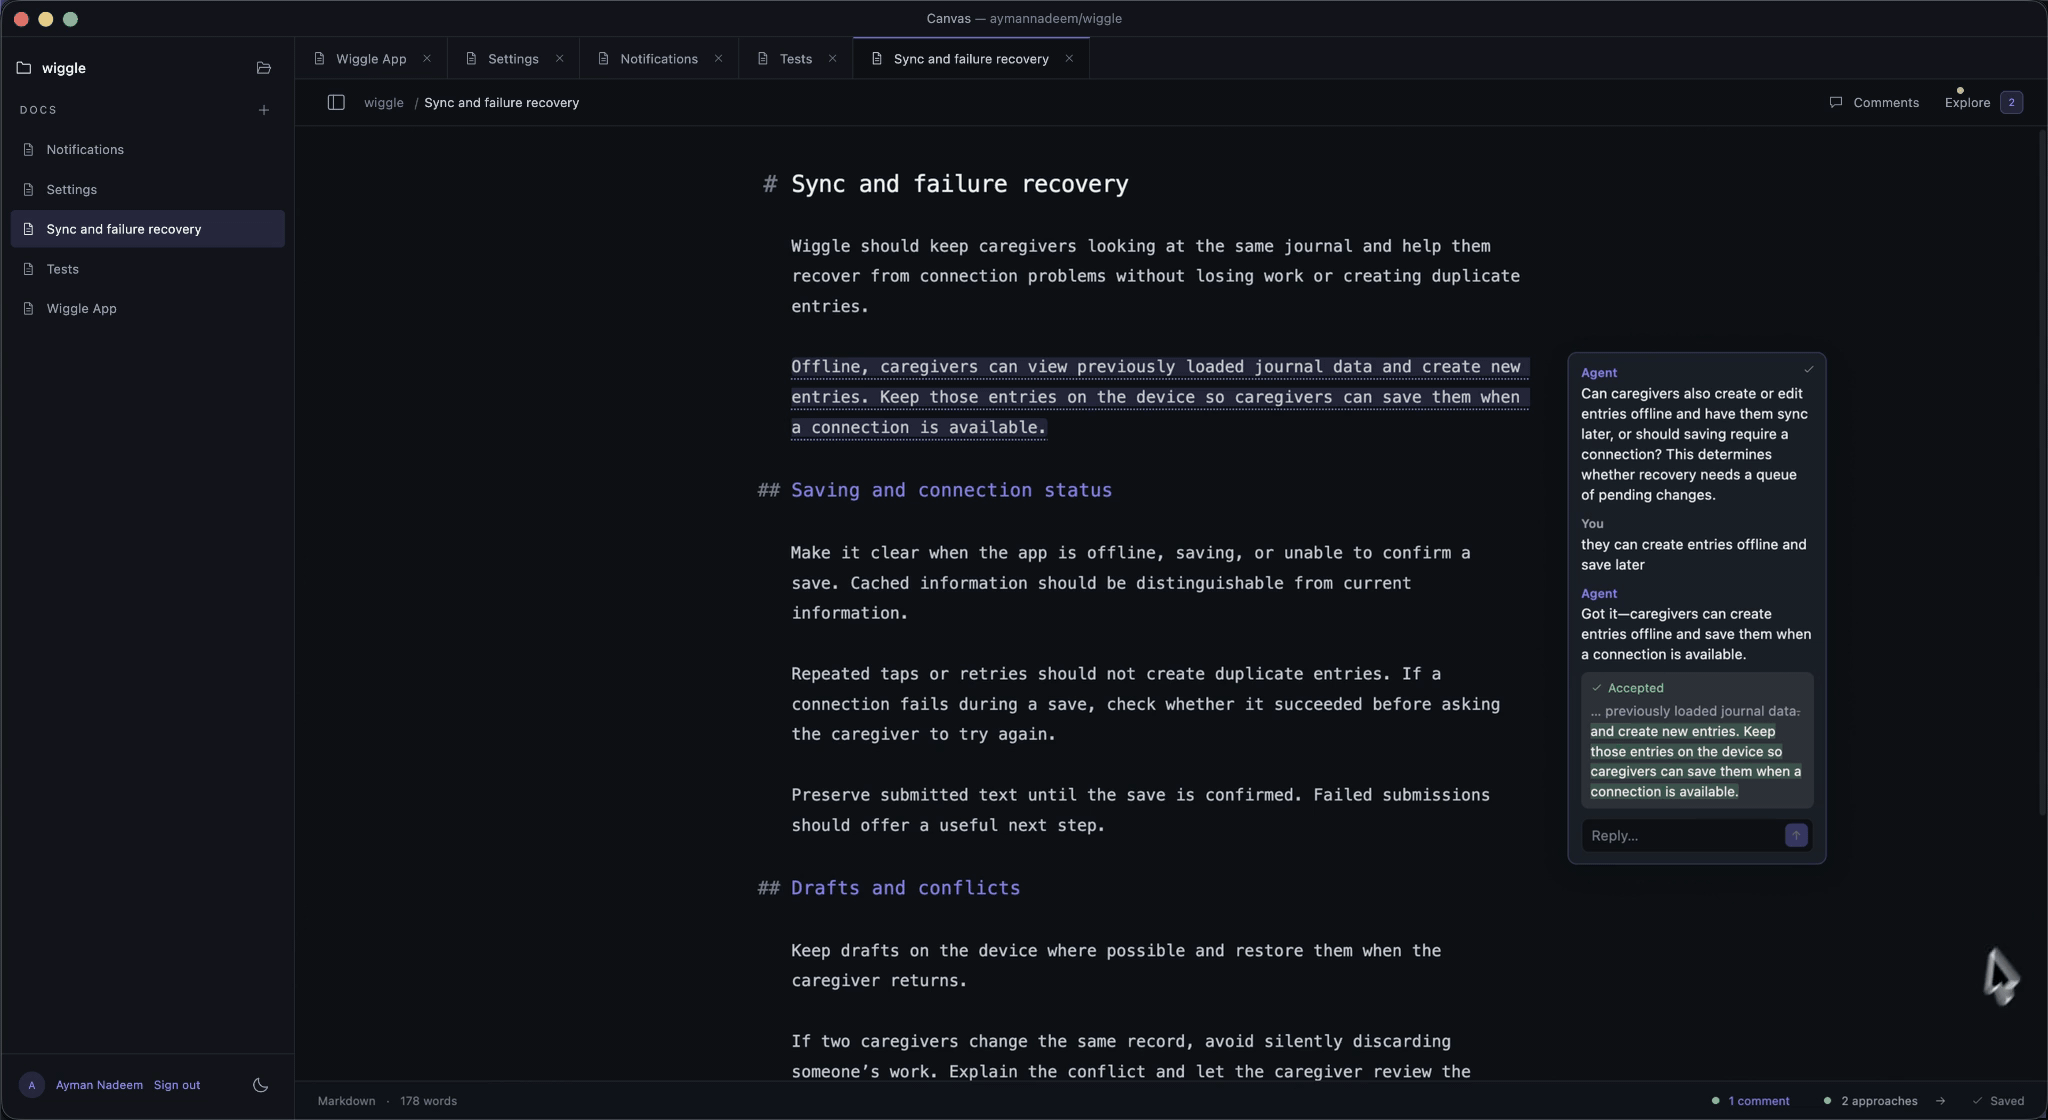Screen dimensions: 2048x1120
Task: Add new doc with plus icon
Action: point(263,110)
